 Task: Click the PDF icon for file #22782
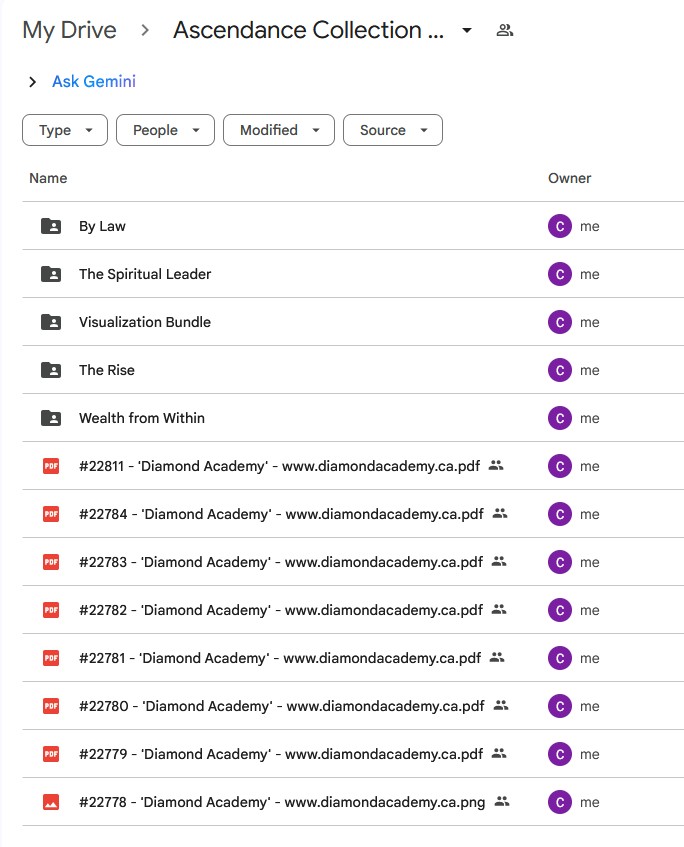pos(51,610)
